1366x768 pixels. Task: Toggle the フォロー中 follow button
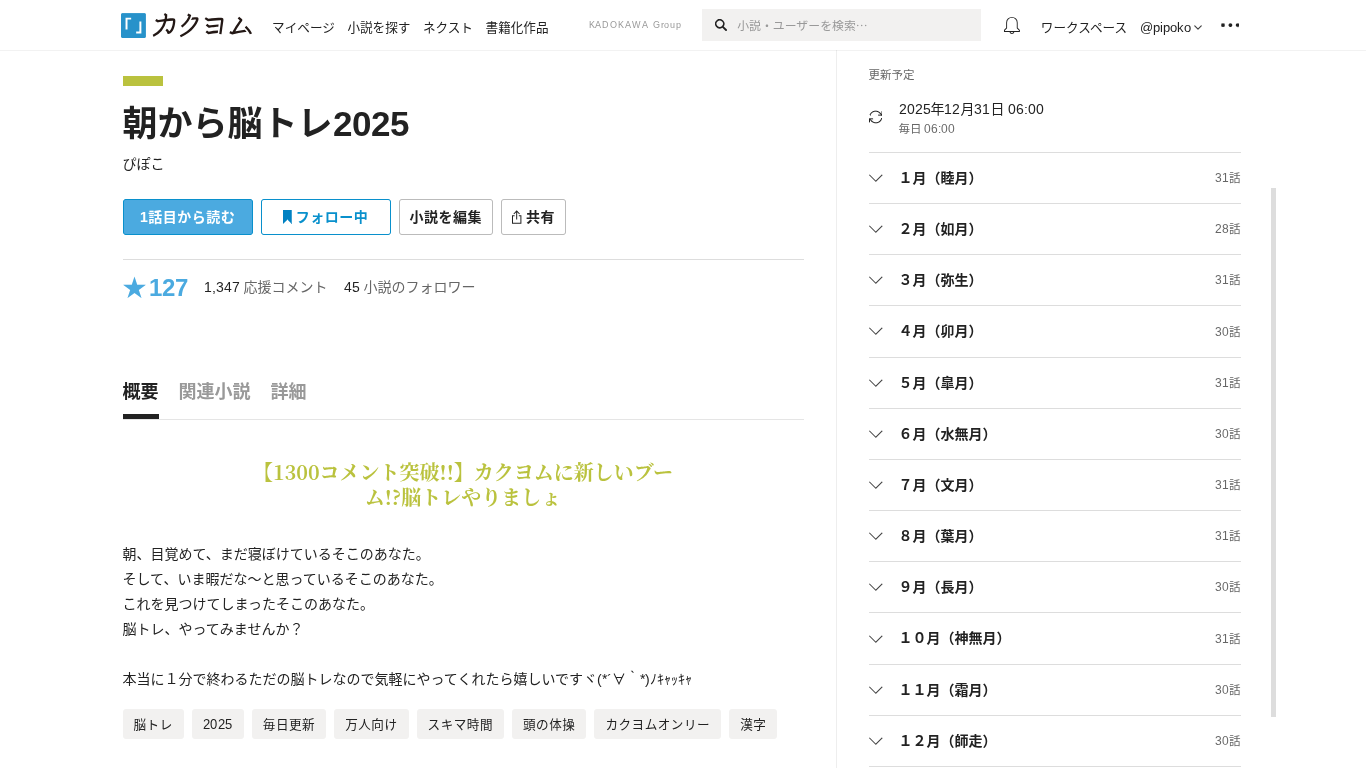(x=325, y=217)
